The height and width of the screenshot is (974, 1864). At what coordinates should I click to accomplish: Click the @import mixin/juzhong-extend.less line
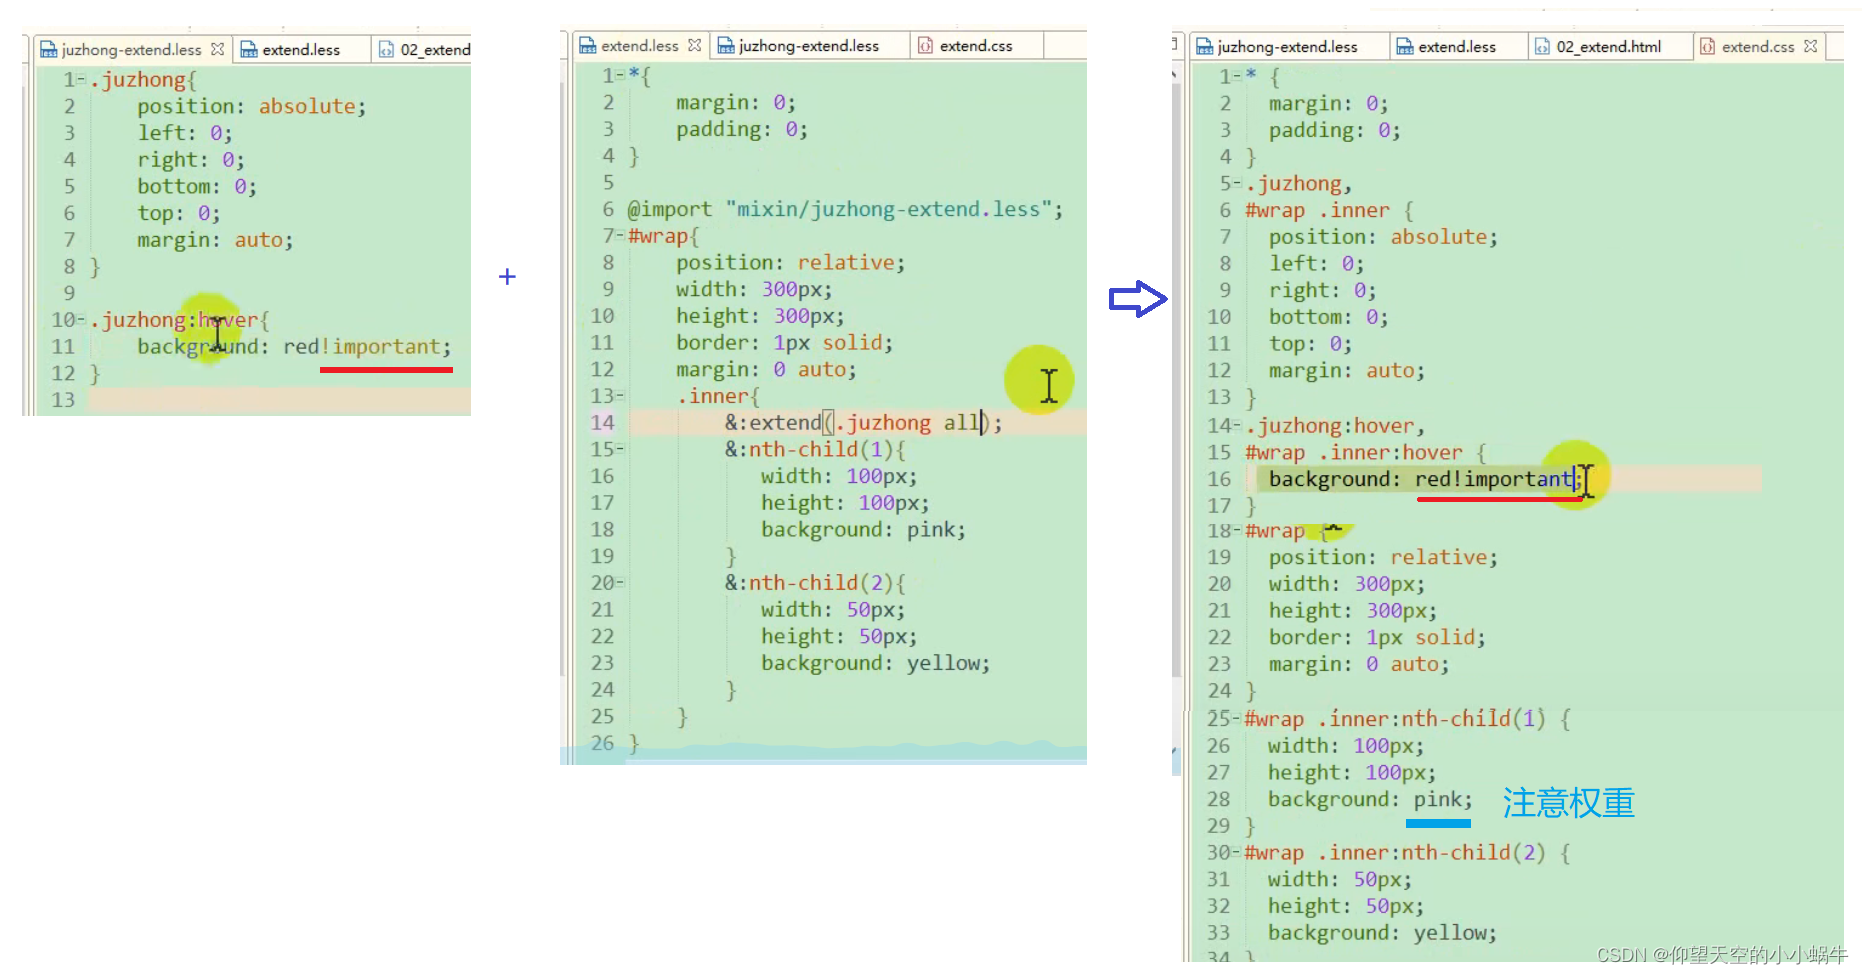pyautogui.click(x=844, y=209)
